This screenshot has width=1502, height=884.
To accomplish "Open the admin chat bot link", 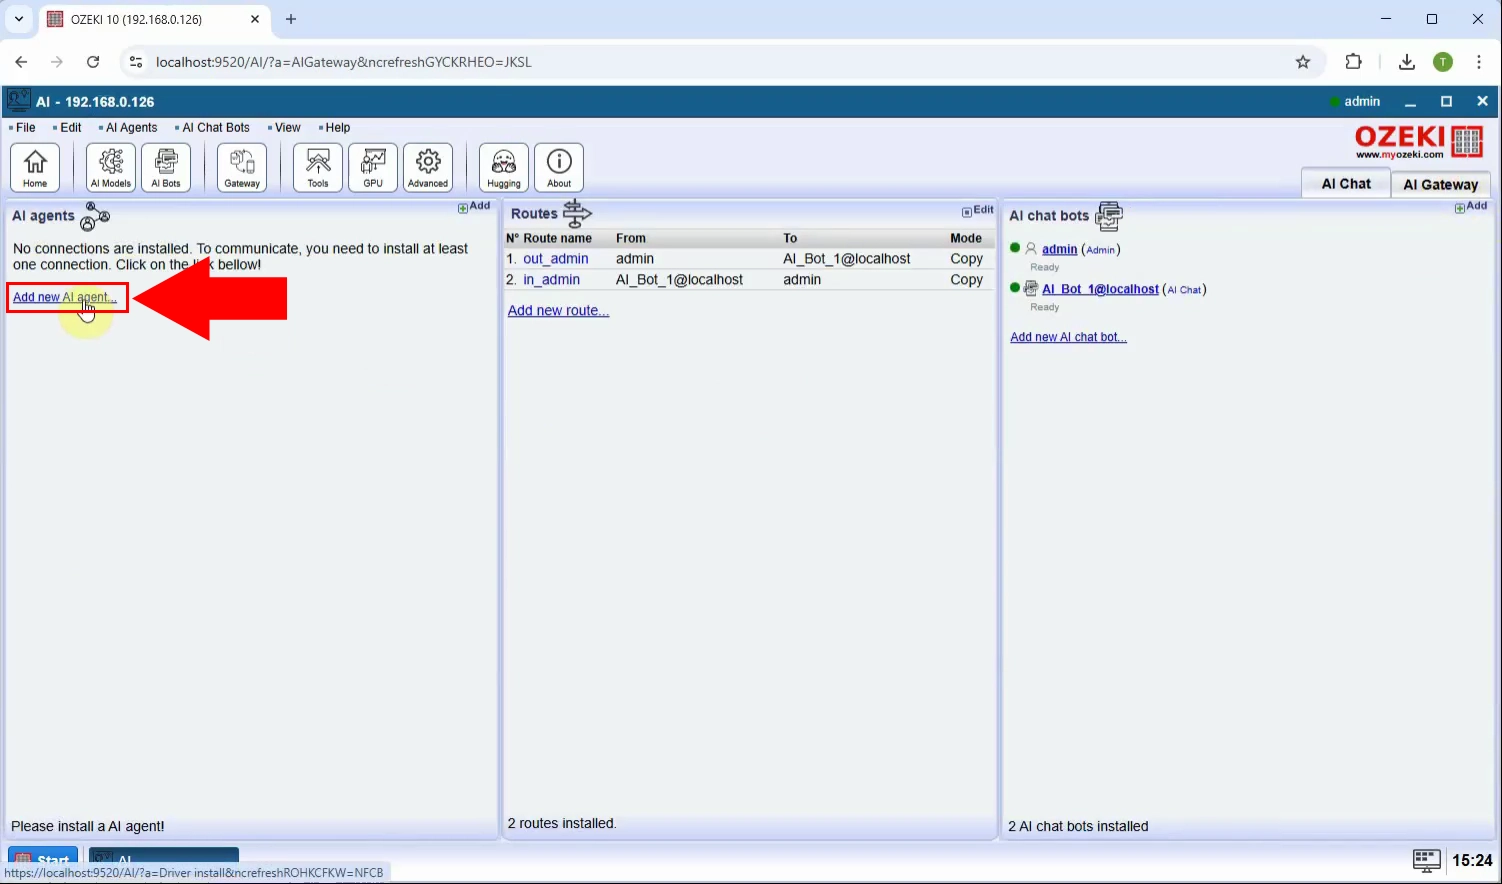I will coord(1060,249).
